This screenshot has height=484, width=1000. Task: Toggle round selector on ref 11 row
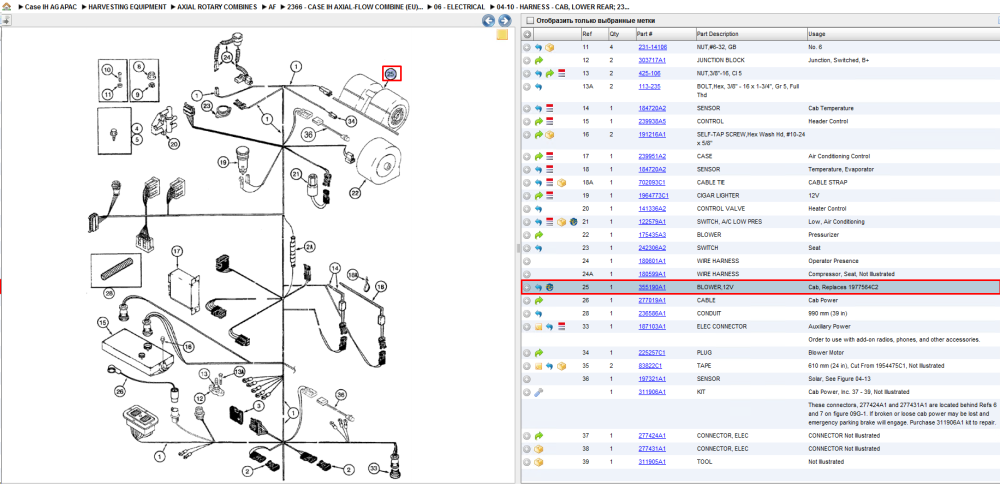(527, 47)
